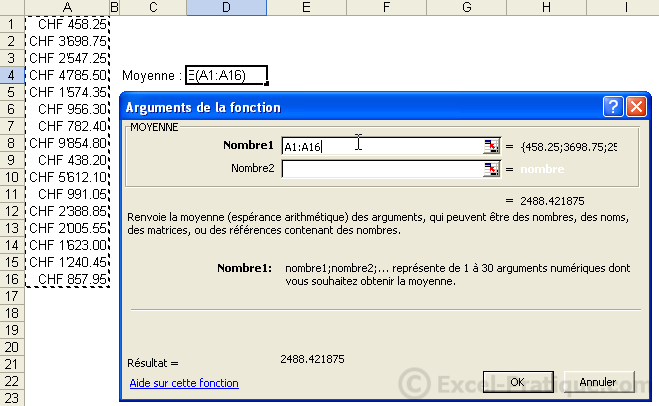Click the Résultat = label
Viewport: 659px width, 406px height.
click(x=153, y=363)
